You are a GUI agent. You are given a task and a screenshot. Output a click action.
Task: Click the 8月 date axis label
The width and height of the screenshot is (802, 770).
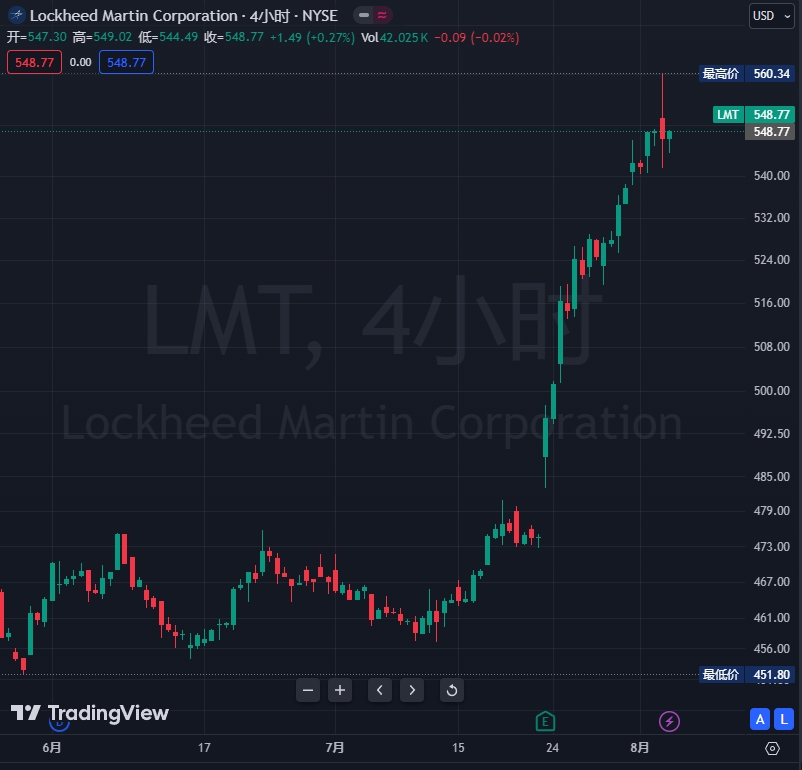[639, 748]
